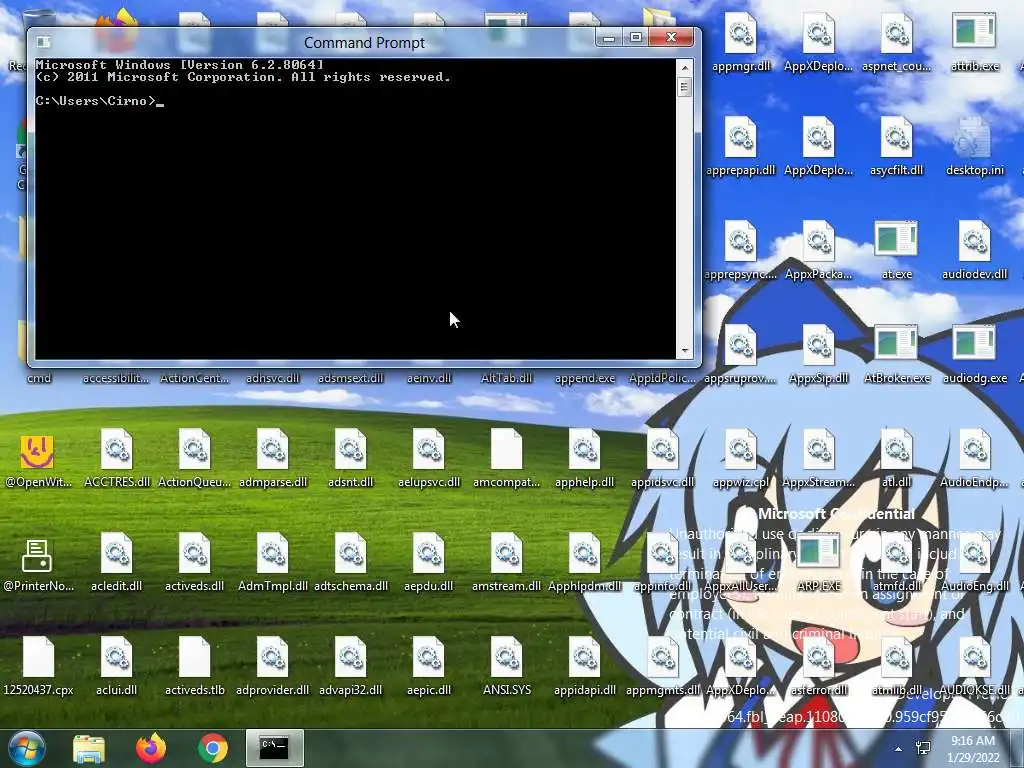Show hidden tray icons arrow
This screenshot has width=1024, height=768.
[899, 749]
